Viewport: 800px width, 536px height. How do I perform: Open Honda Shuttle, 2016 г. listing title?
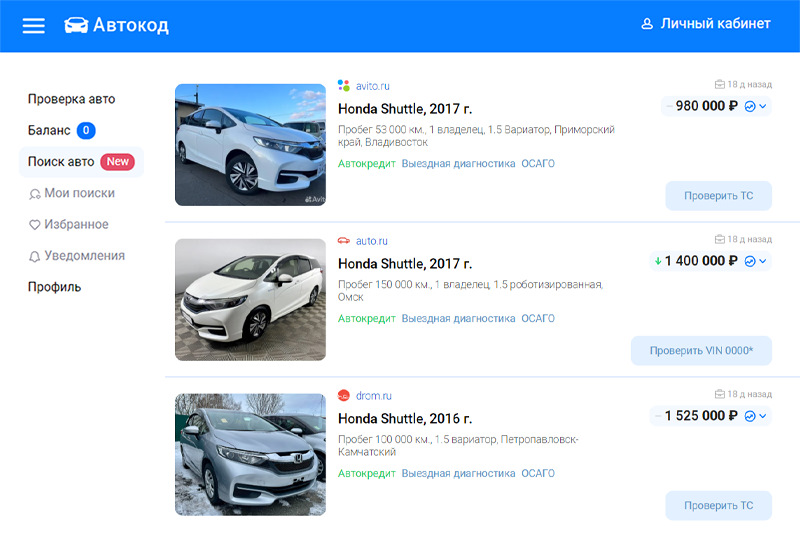pos(405,419)
